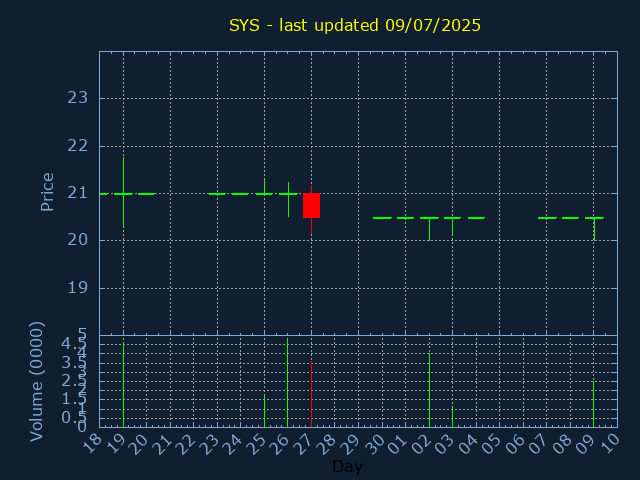Click the green price candle on day 09
640x480 pixels.
click(594, 229)
